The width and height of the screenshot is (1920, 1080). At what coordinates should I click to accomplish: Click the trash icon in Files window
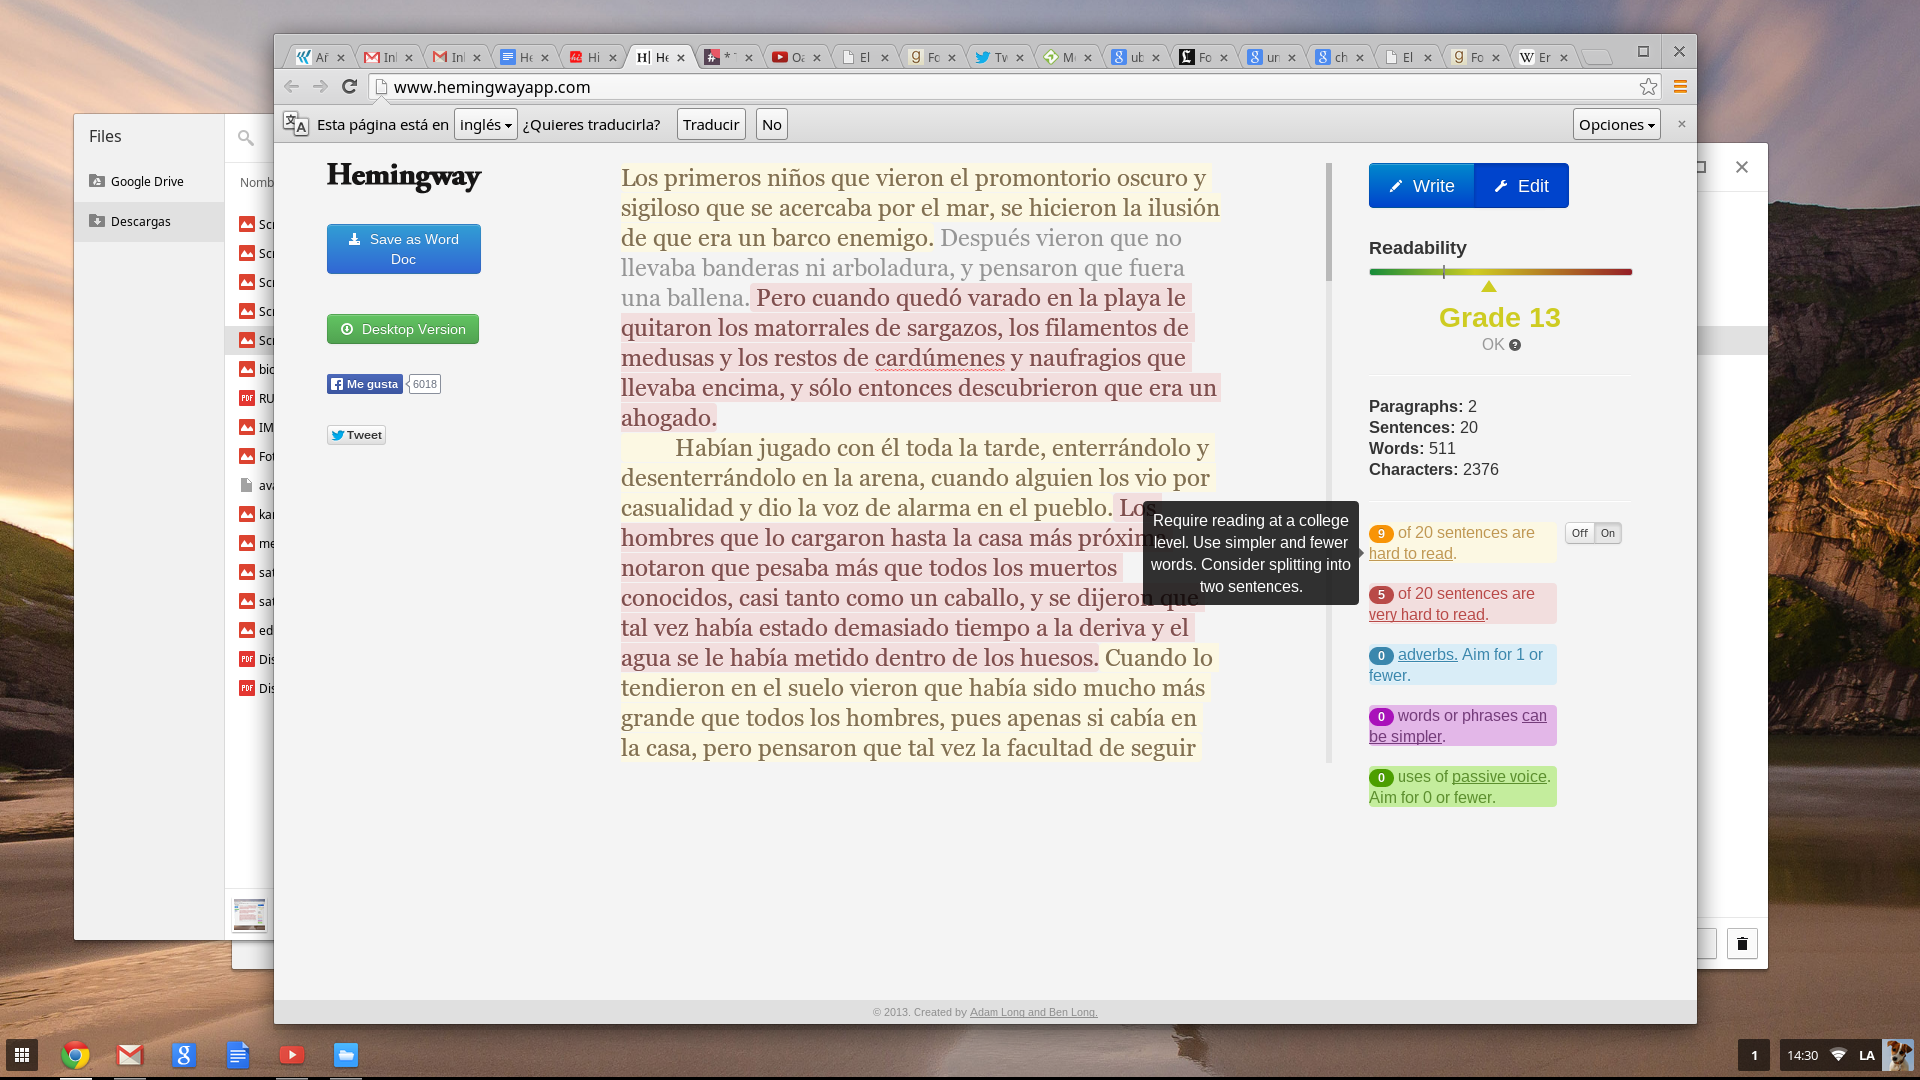coord(1742,944)
